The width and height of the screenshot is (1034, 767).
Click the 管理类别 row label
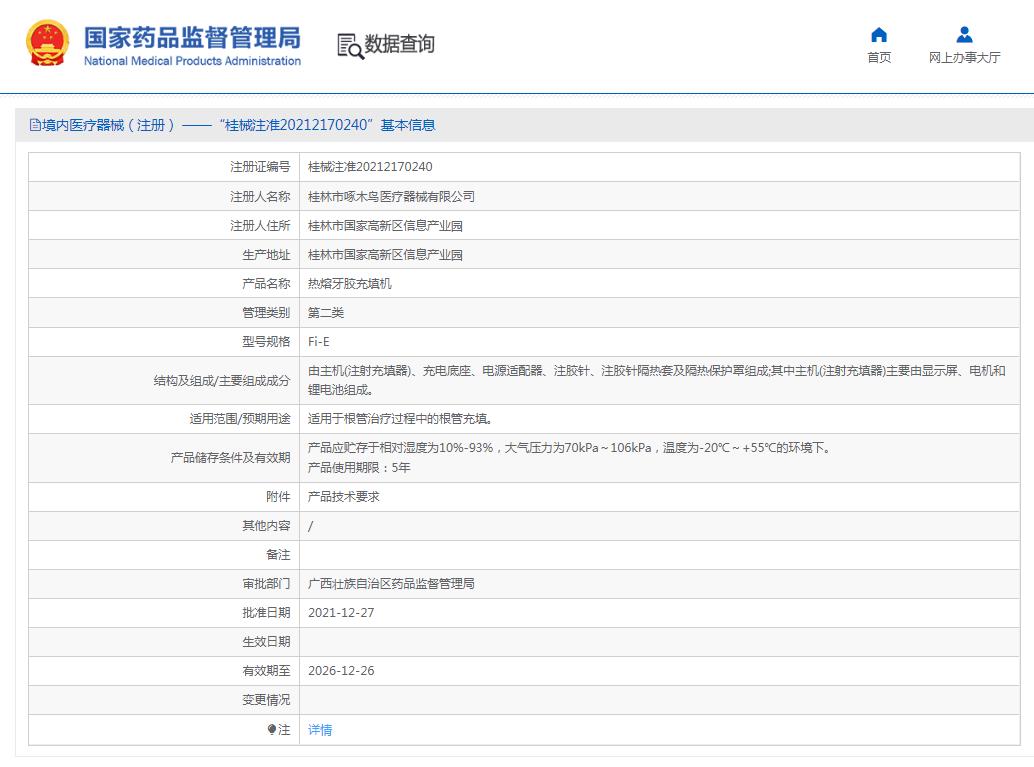coord(266,313)
